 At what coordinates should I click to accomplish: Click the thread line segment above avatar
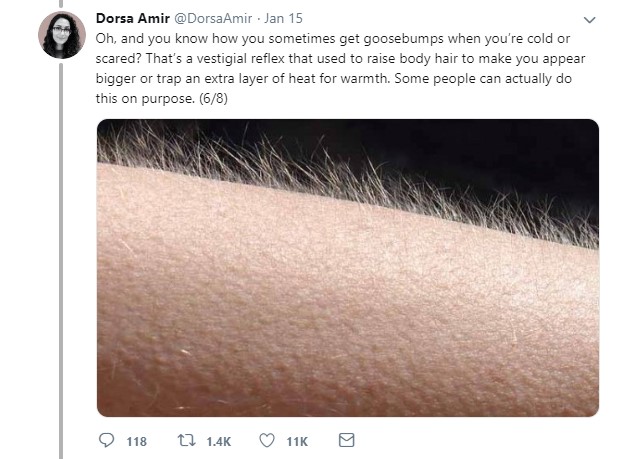pyautogui.click(x=61, y=4)
